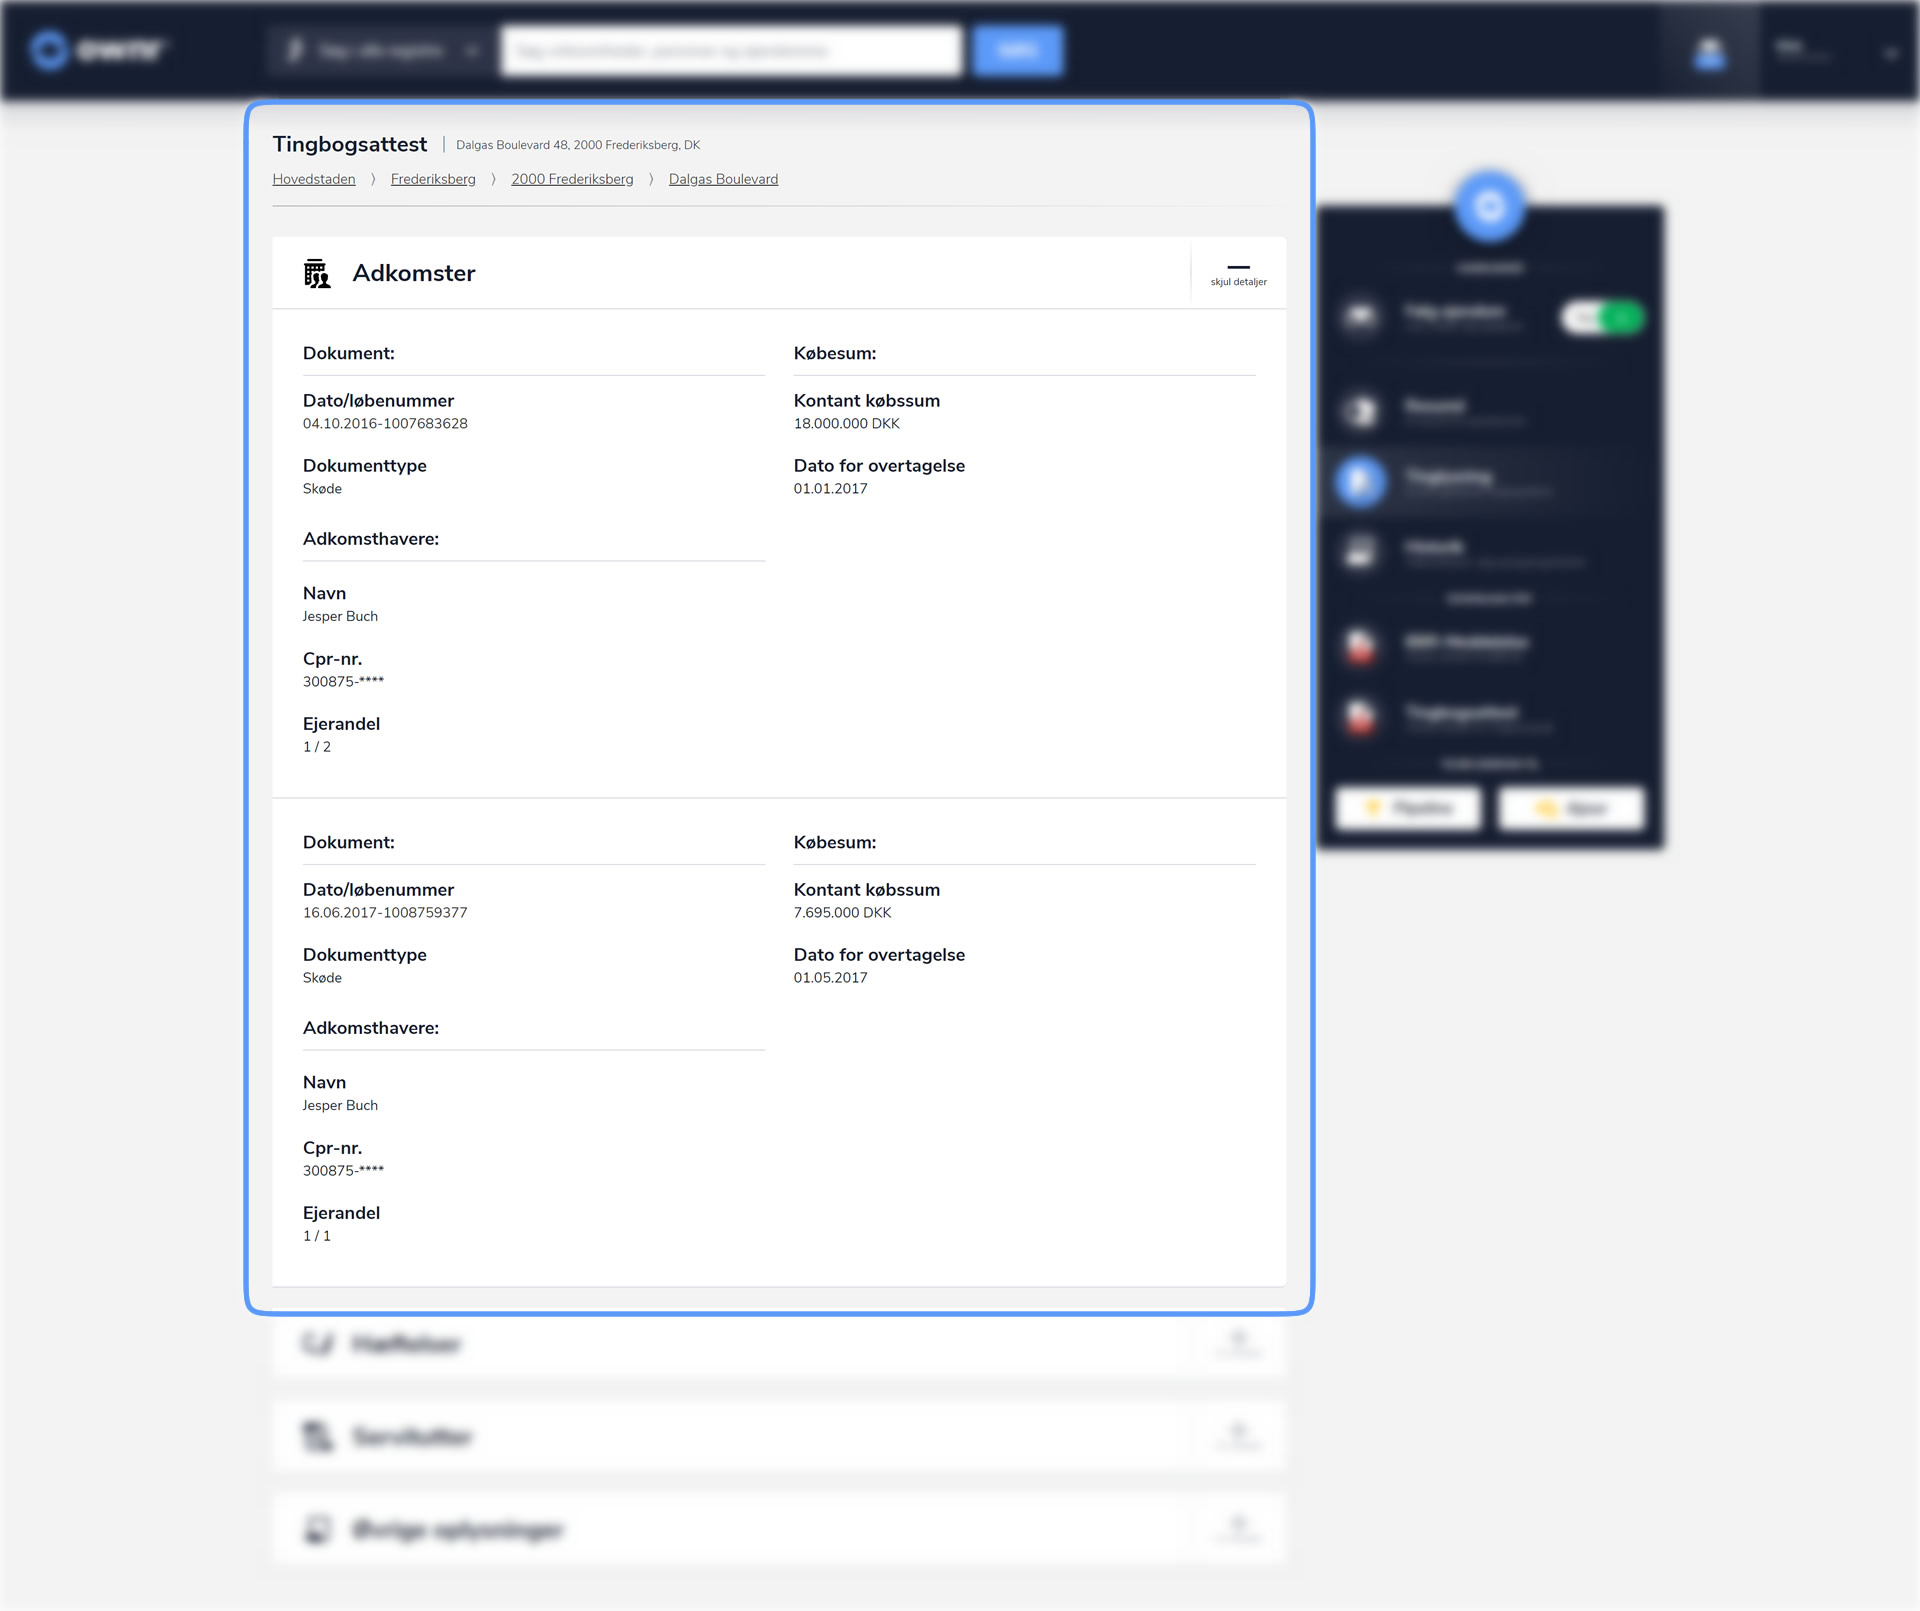Click the blue search button in header
The image size is (1920, 1611).
(x=1018, y=50)
